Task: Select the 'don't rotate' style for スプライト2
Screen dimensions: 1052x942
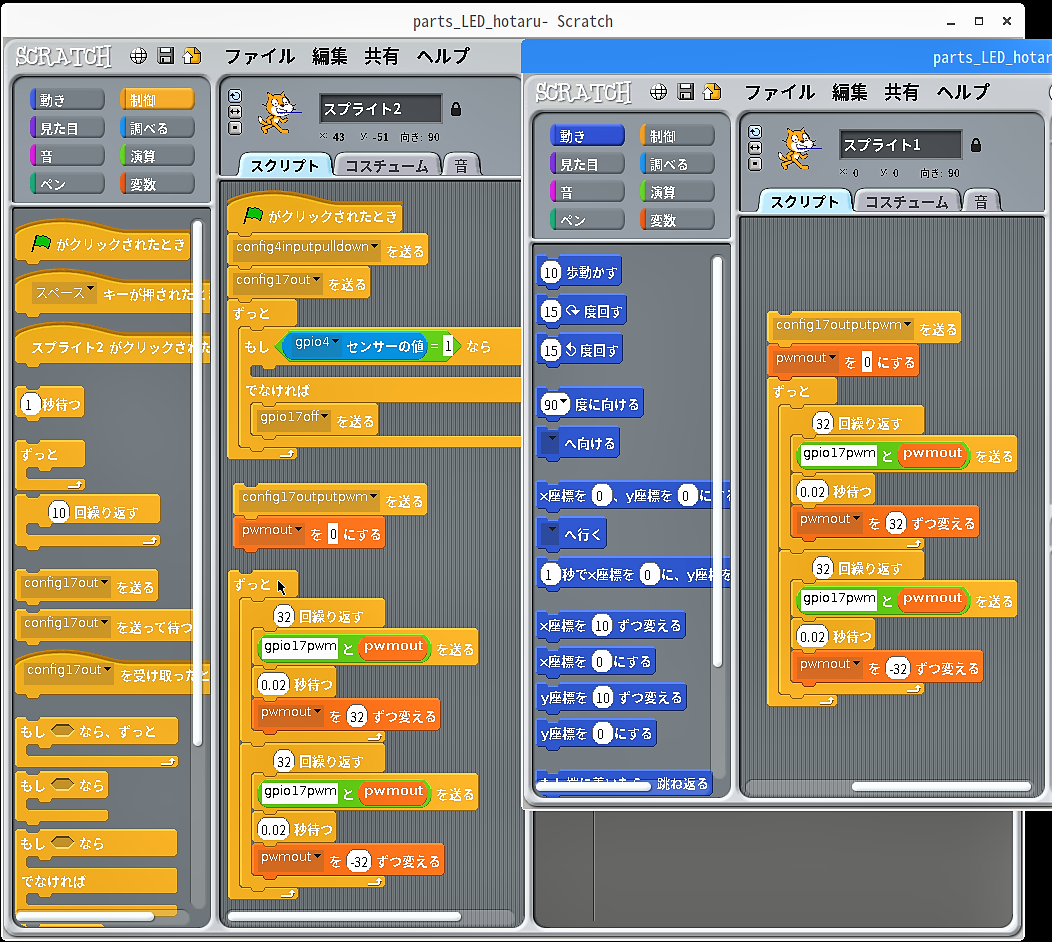Action: 235,127
